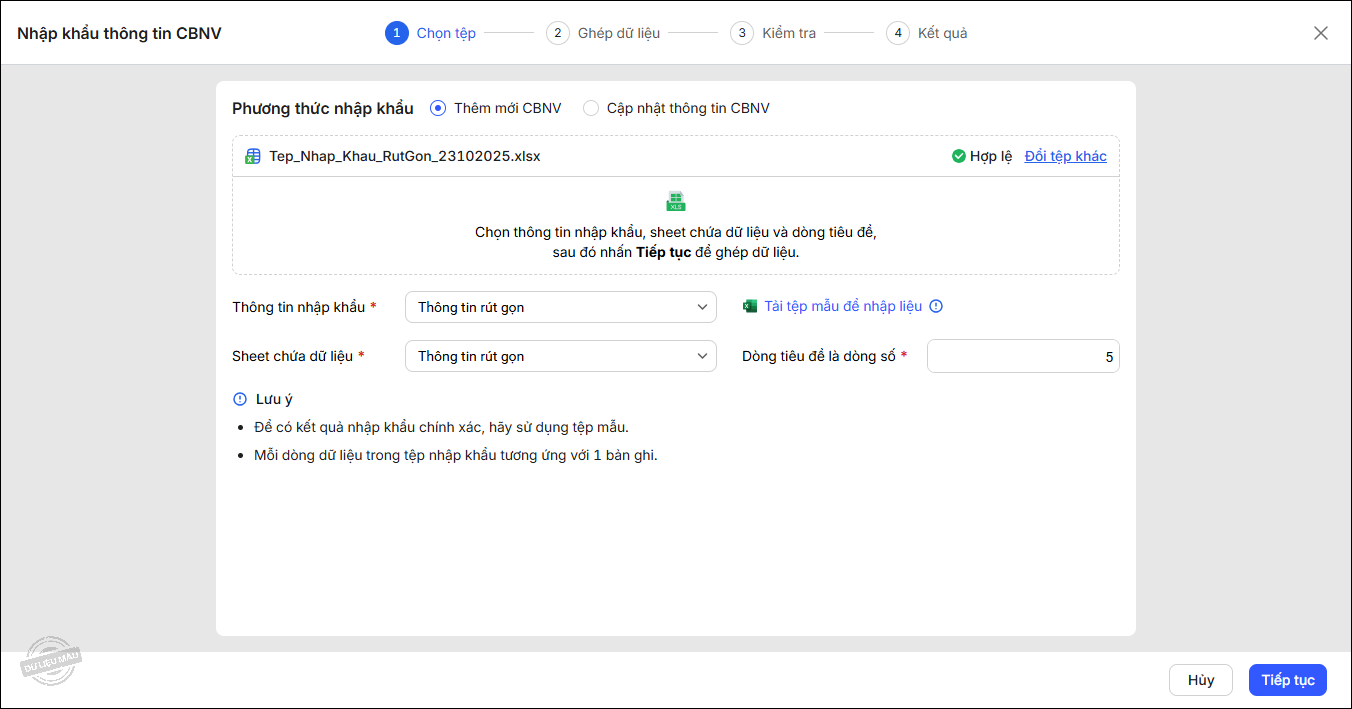
Task: Go to step 1 Chọn tệp
Action: pos(431,33)
